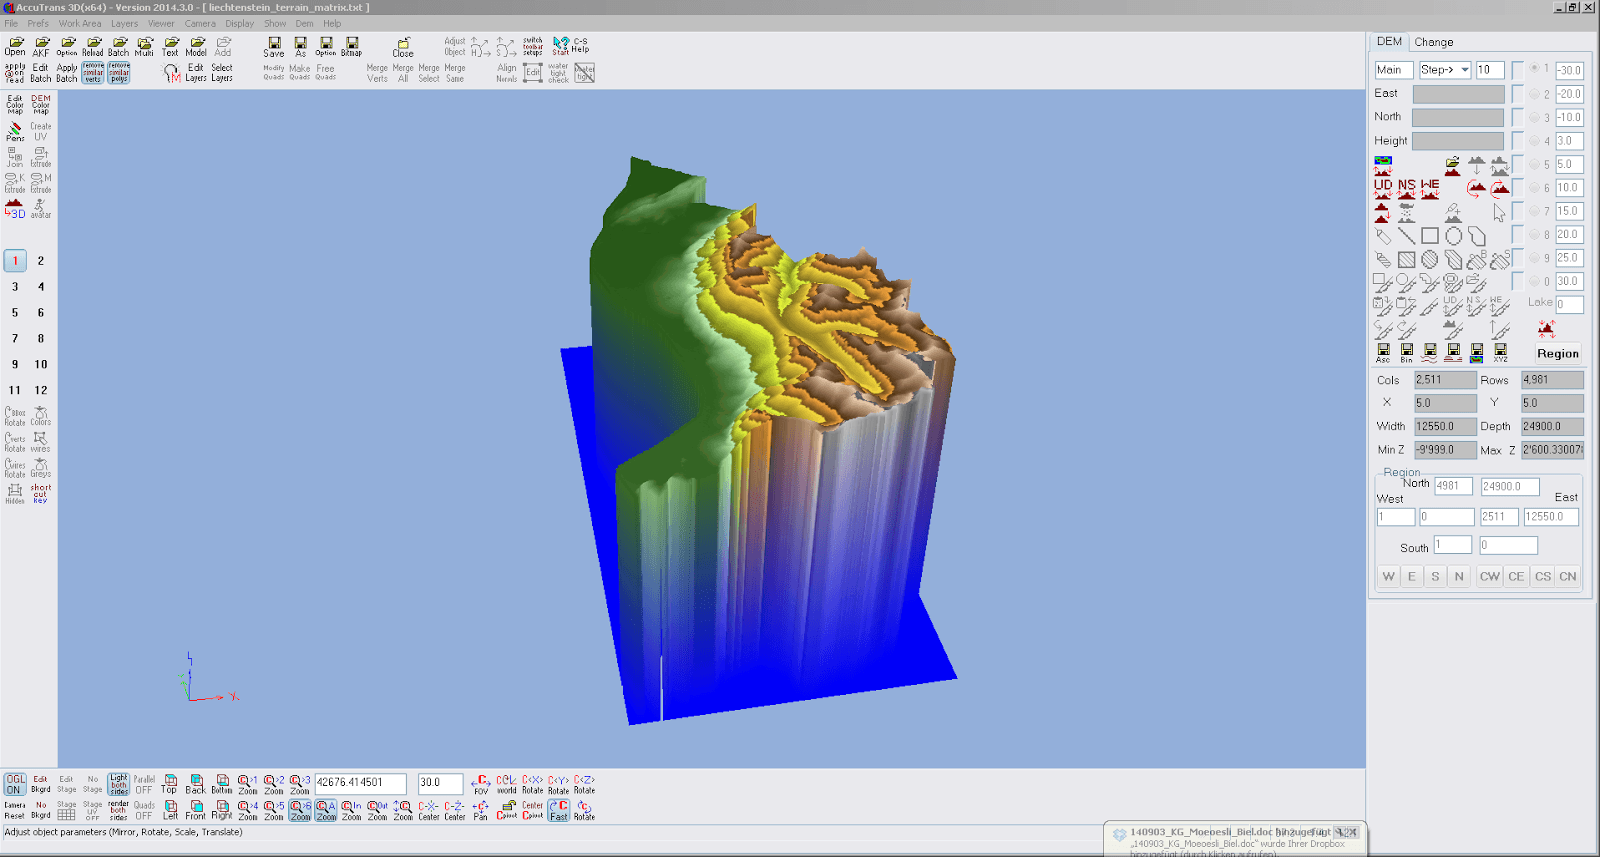Click the Reload file icon

pyautogui.click(x=93, y=46)
